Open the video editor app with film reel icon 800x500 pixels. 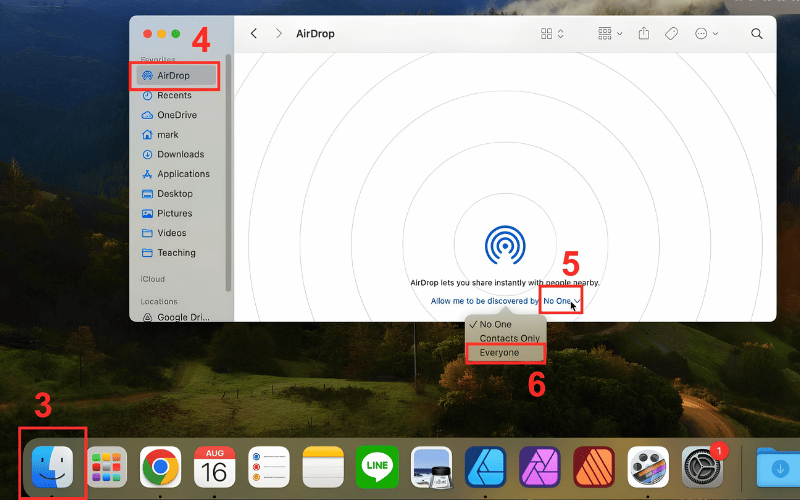(x=648, y=466)
